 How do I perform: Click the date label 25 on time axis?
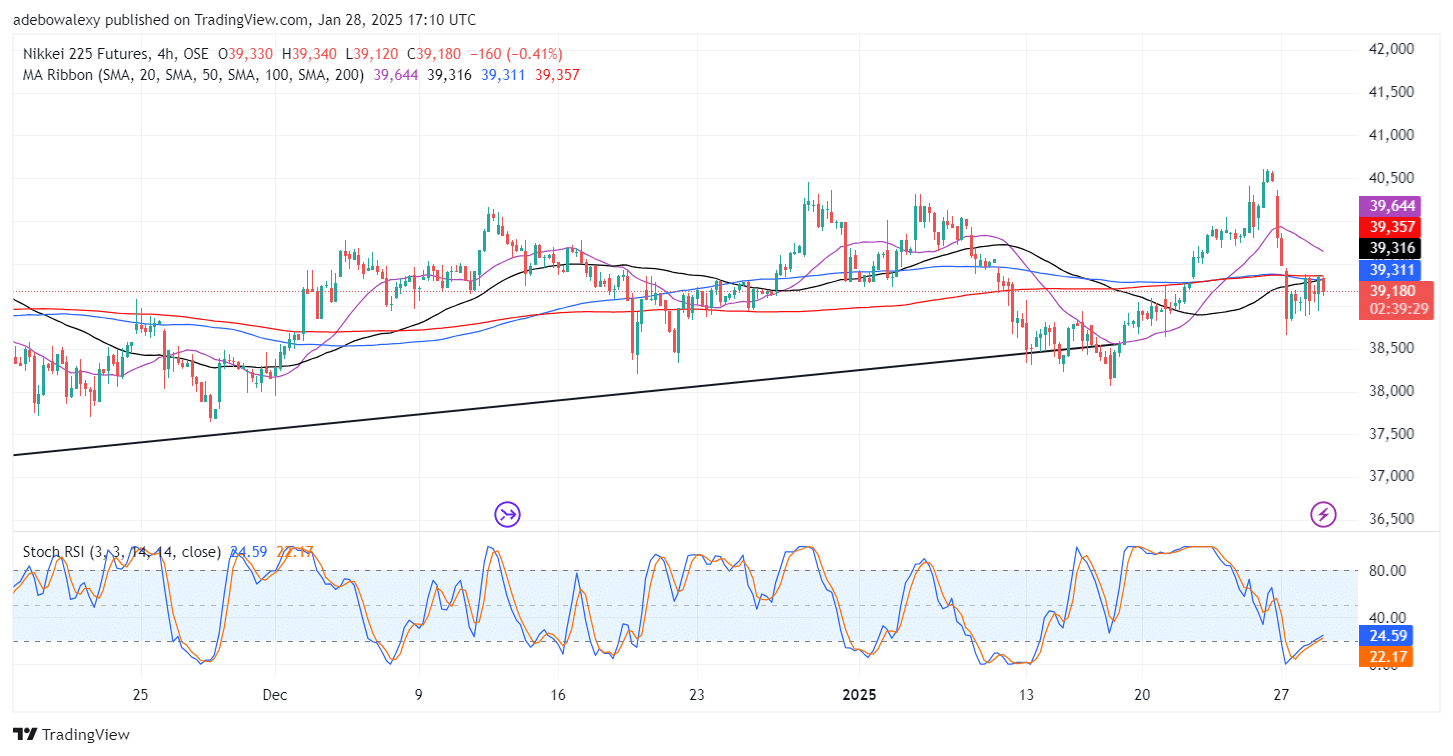click(140, 694)
